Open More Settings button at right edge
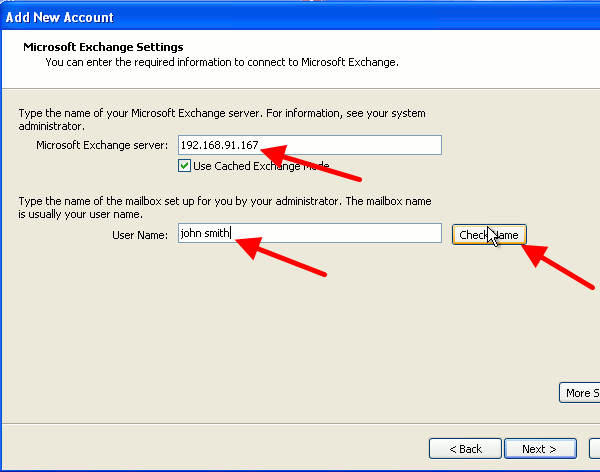Screen dimensions: 600x472 click(x=579, y=393)
